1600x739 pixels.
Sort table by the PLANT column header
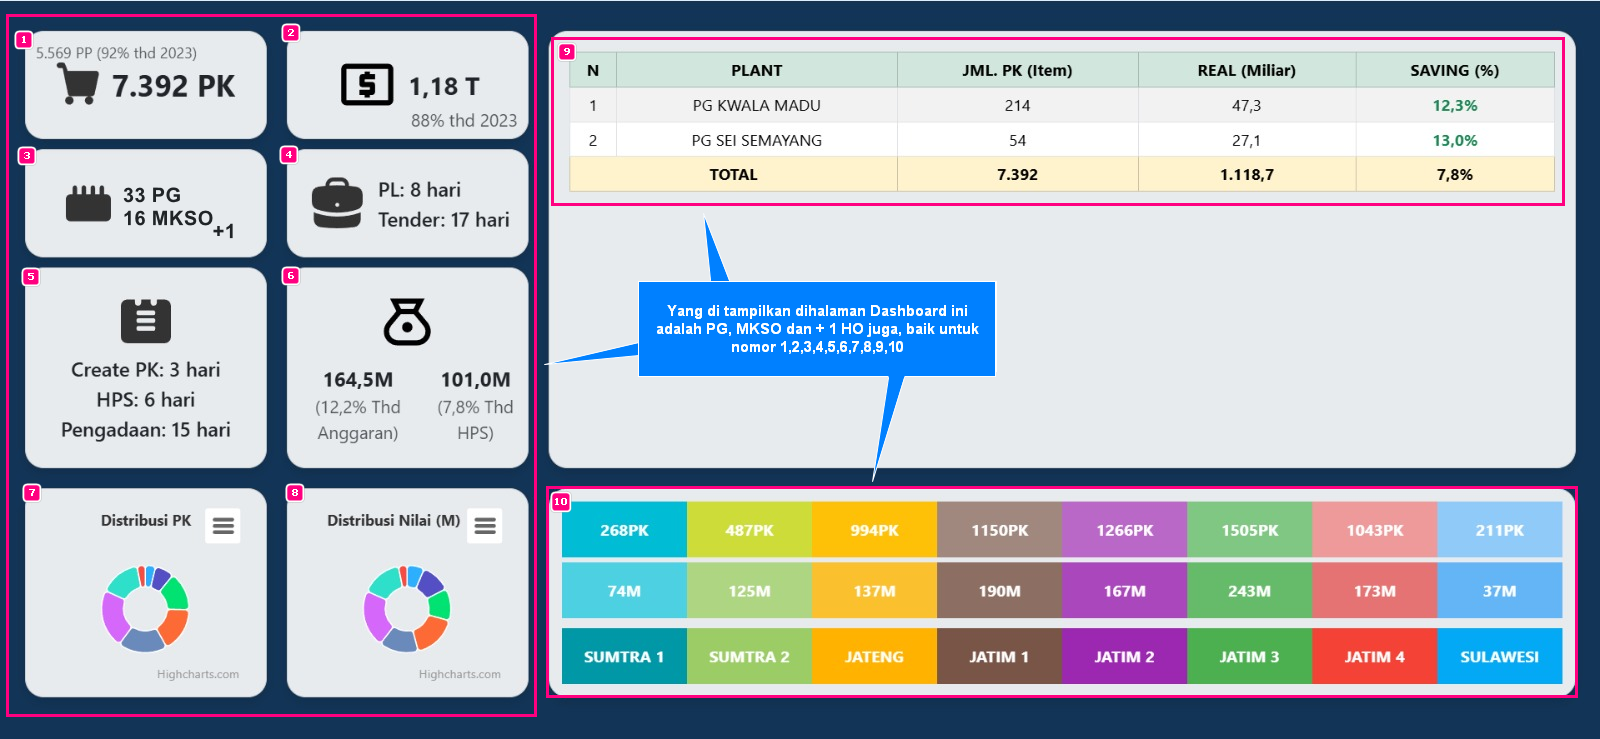pyautogui.click(x=756, y=70)
